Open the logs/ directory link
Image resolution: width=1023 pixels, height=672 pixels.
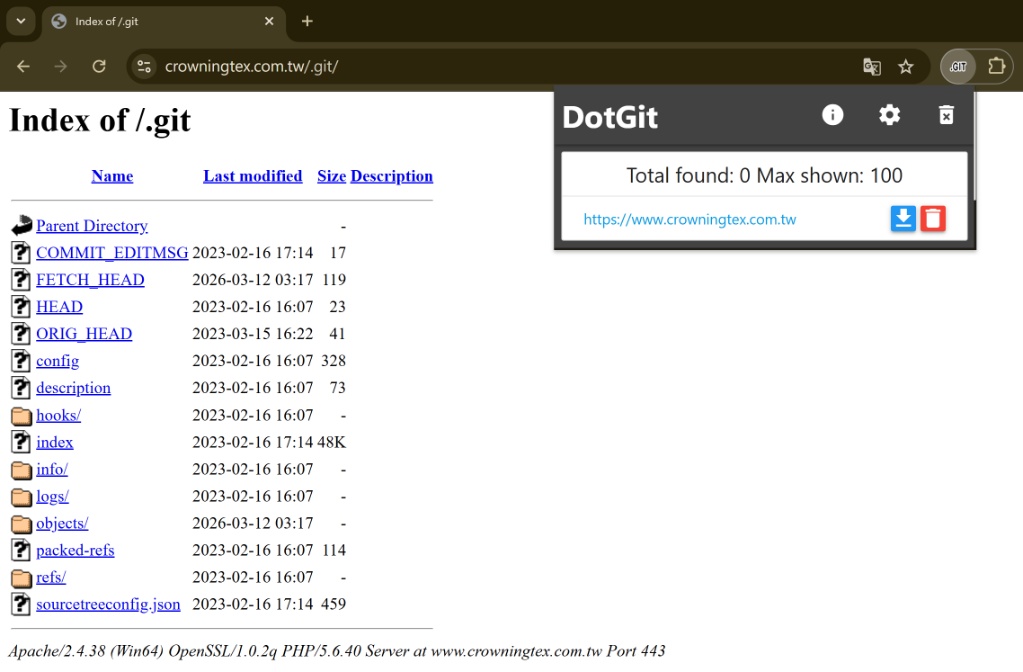(x=52, y=496)
